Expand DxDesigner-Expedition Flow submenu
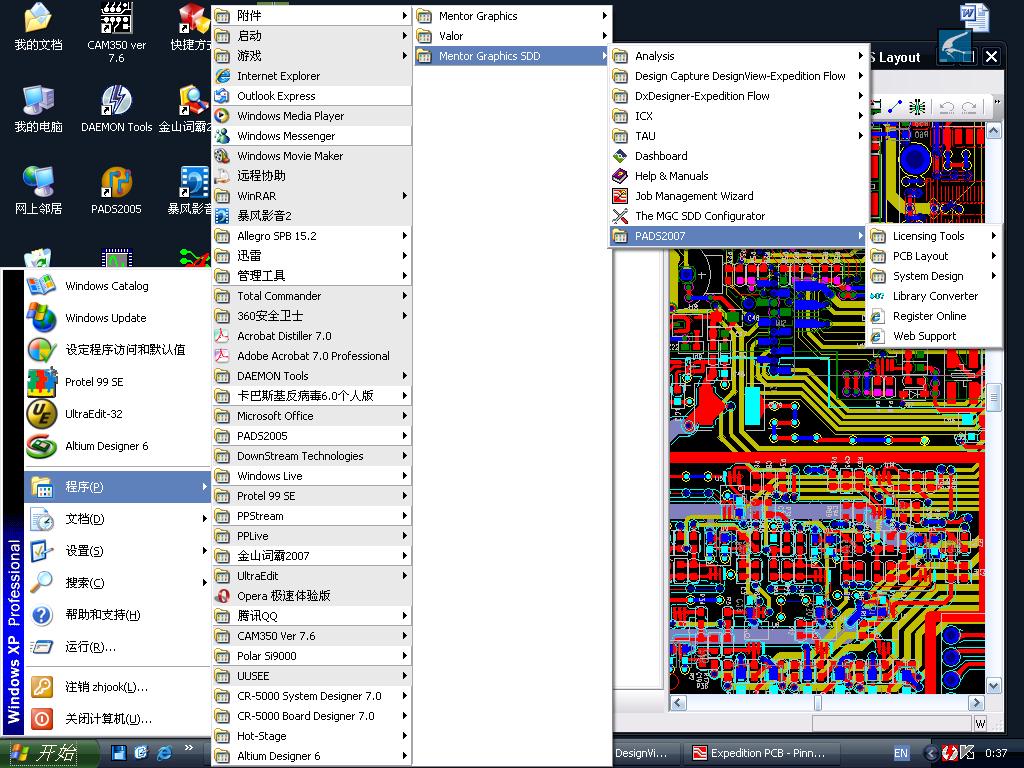1024x768 pixels. click(739, 96)
